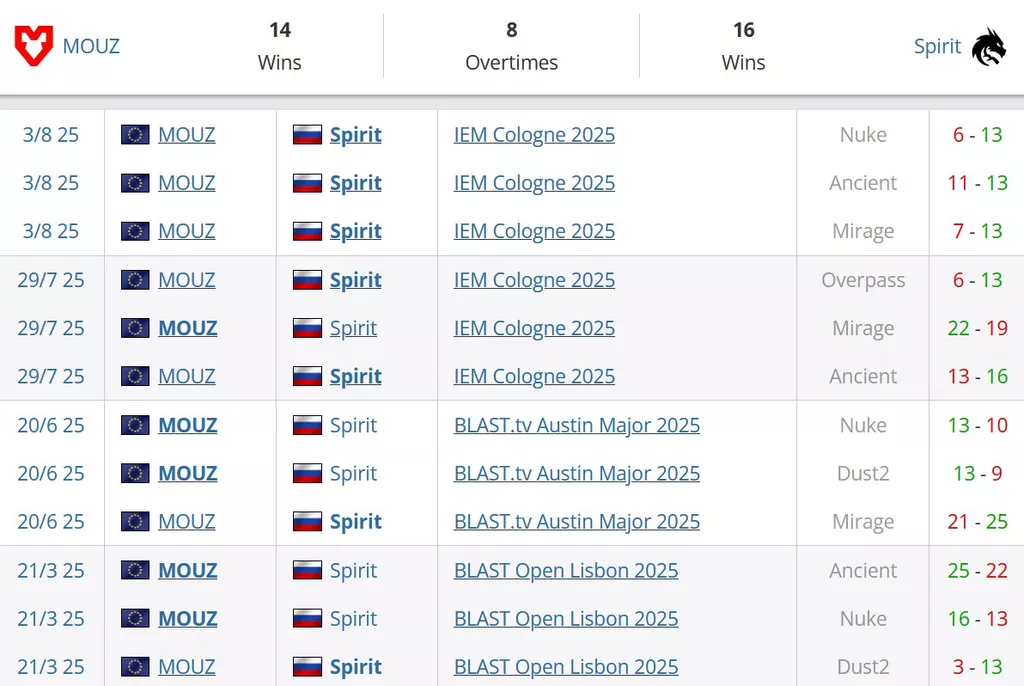Click Russian flag in the Nuke 6-13 row

307,135
